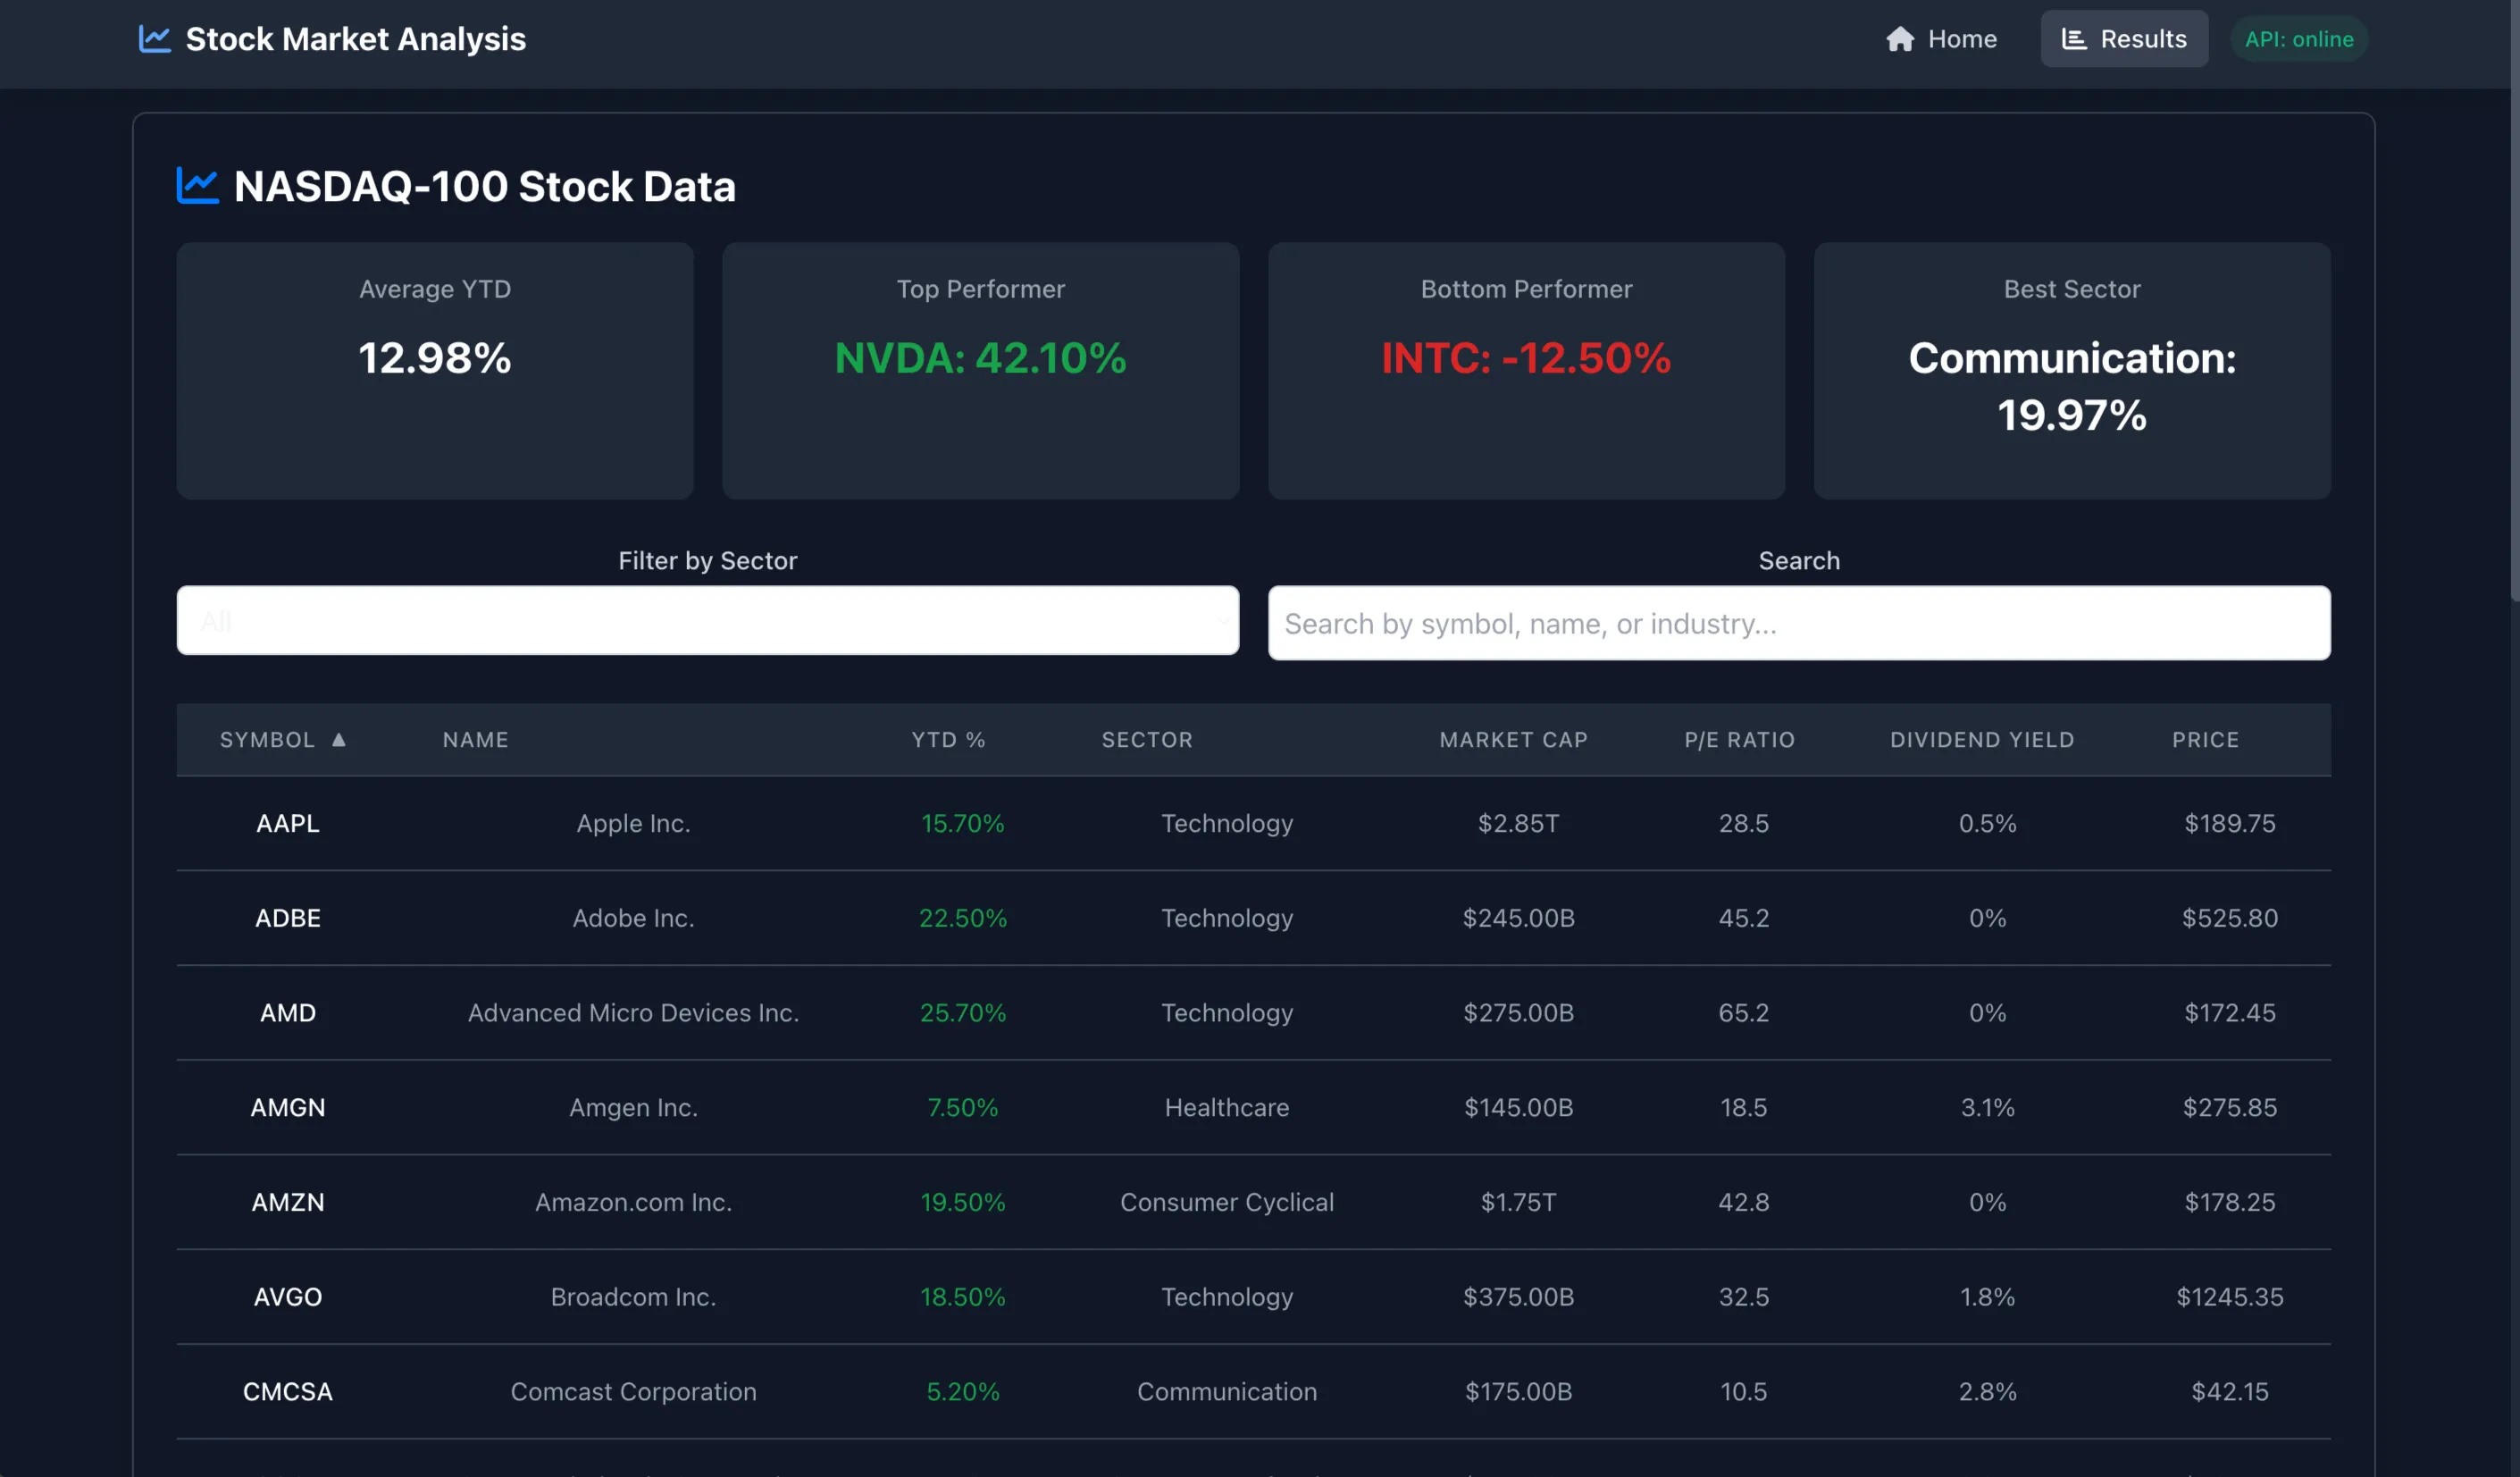Screen dimensions: 2520x1477
Task: Click the Stock Market Analysis title link
Action: tap(355, 39)
